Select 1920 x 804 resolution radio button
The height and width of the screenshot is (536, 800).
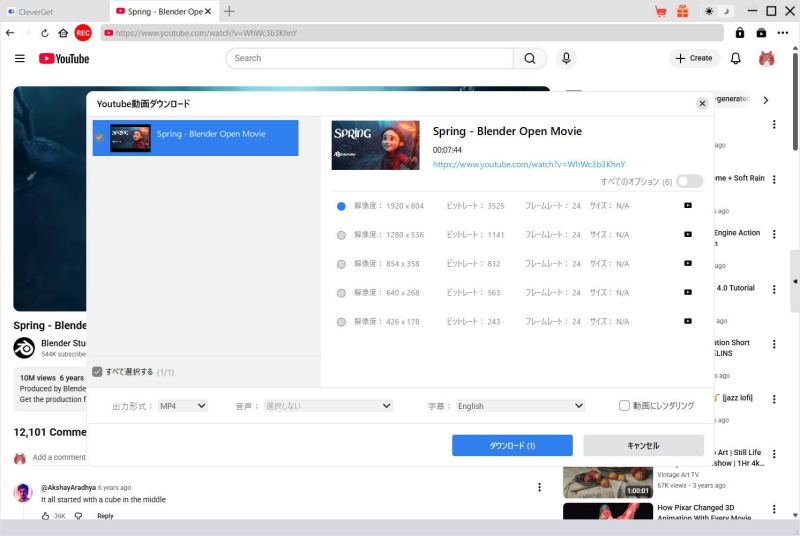341,206
